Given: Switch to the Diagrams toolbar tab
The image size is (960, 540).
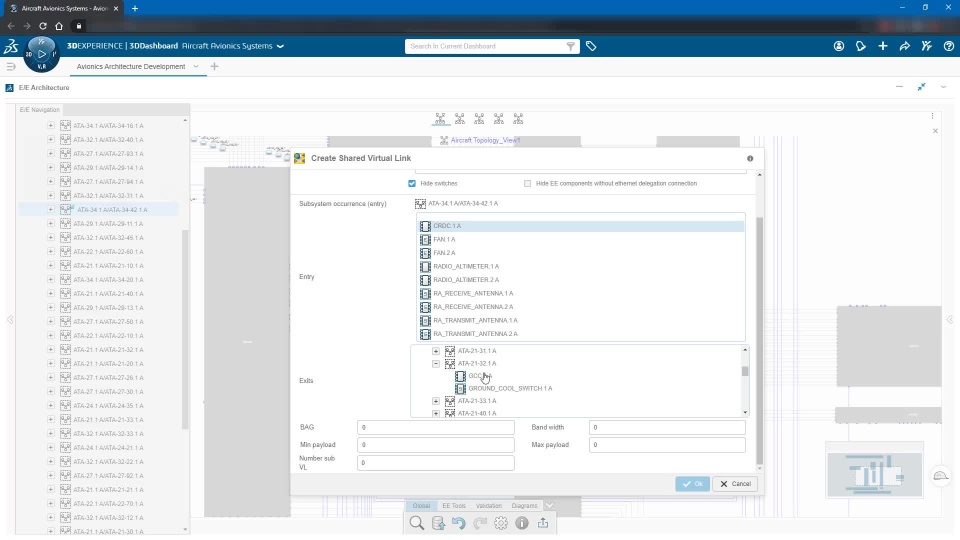Looking at the screenshot, I should point(524,506).
